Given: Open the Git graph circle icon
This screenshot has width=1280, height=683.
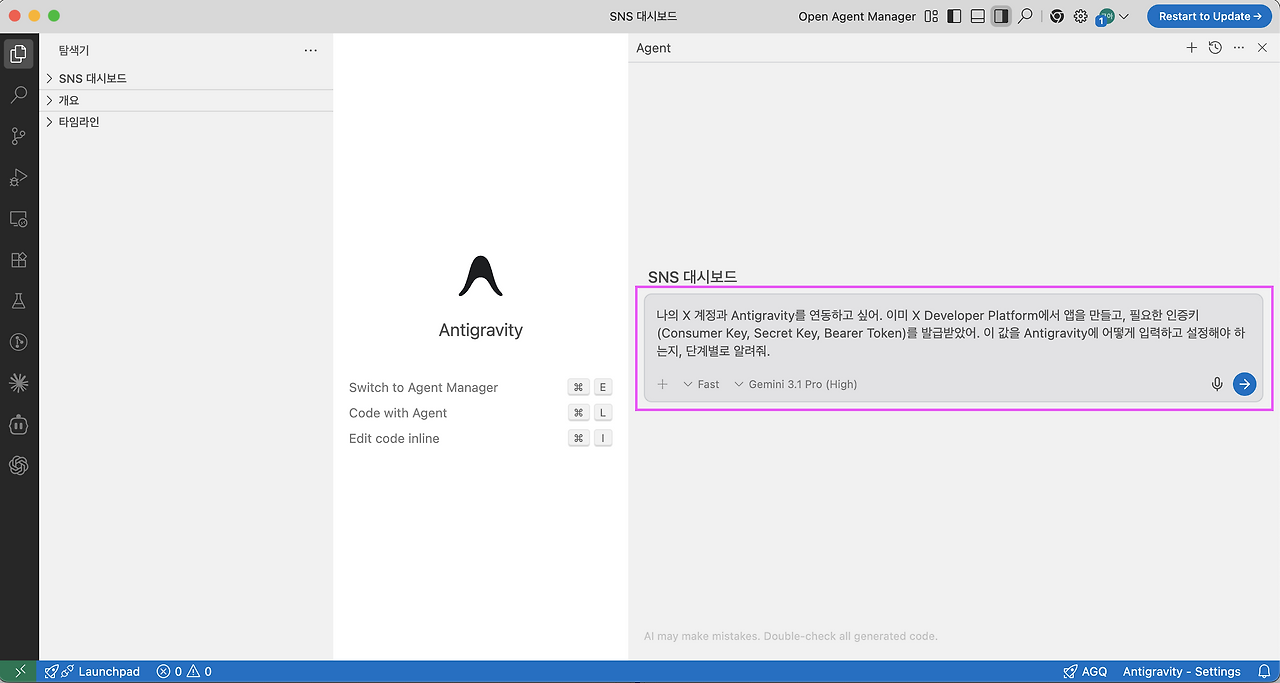Looking at the screenshot, I should [18, 341].
